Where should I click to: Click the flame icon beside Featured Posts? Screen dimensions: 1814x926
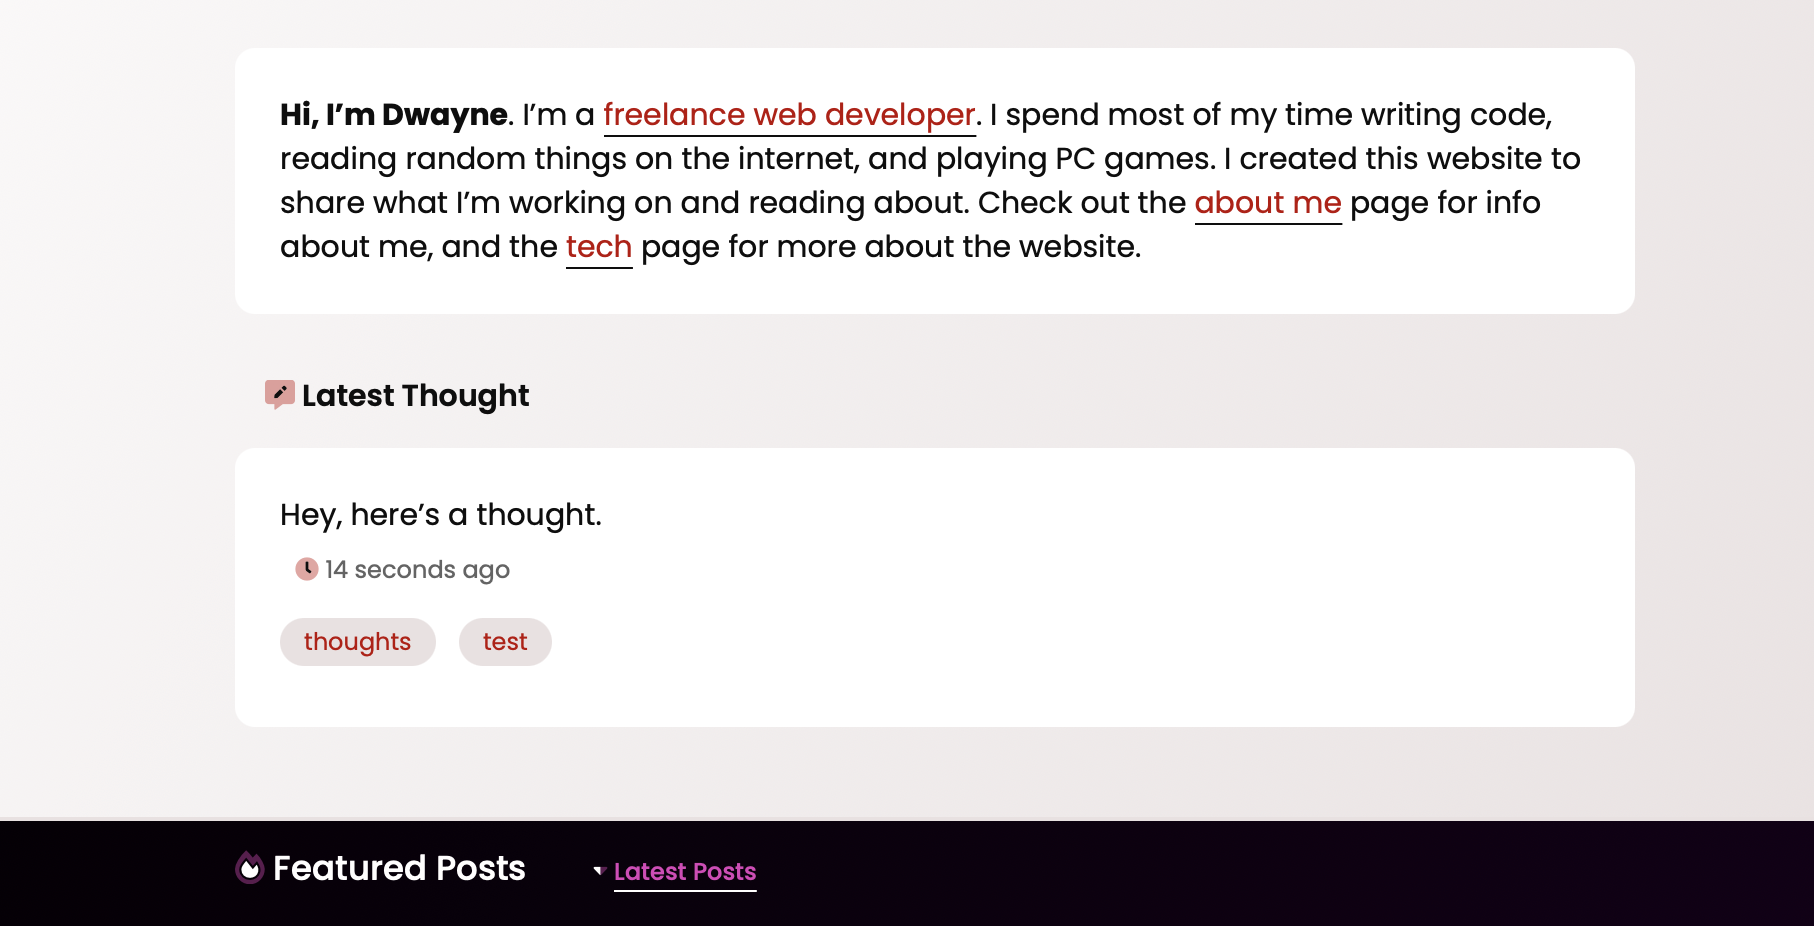(249, 868)
